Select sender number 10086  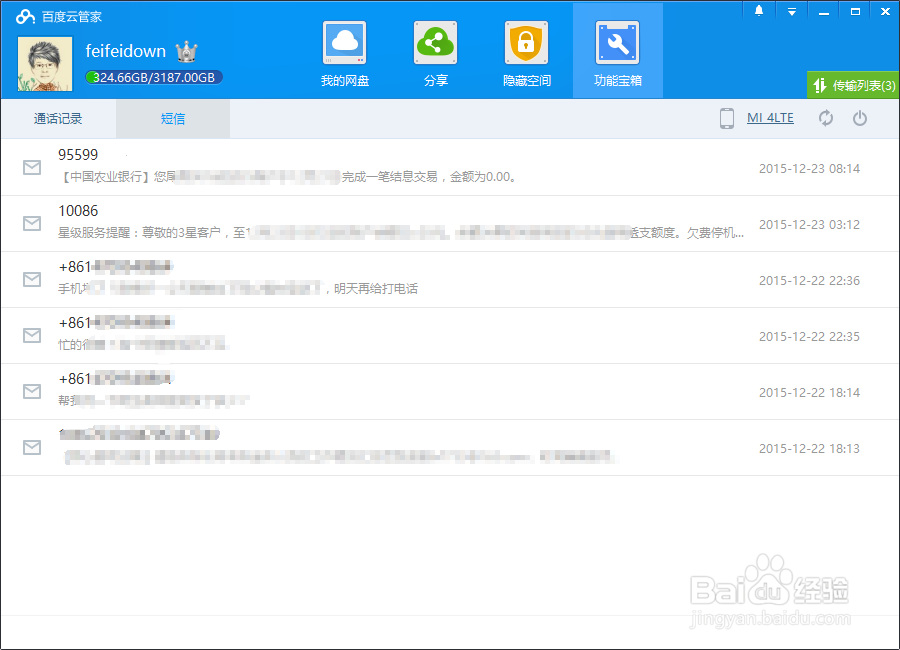(78, 211)
